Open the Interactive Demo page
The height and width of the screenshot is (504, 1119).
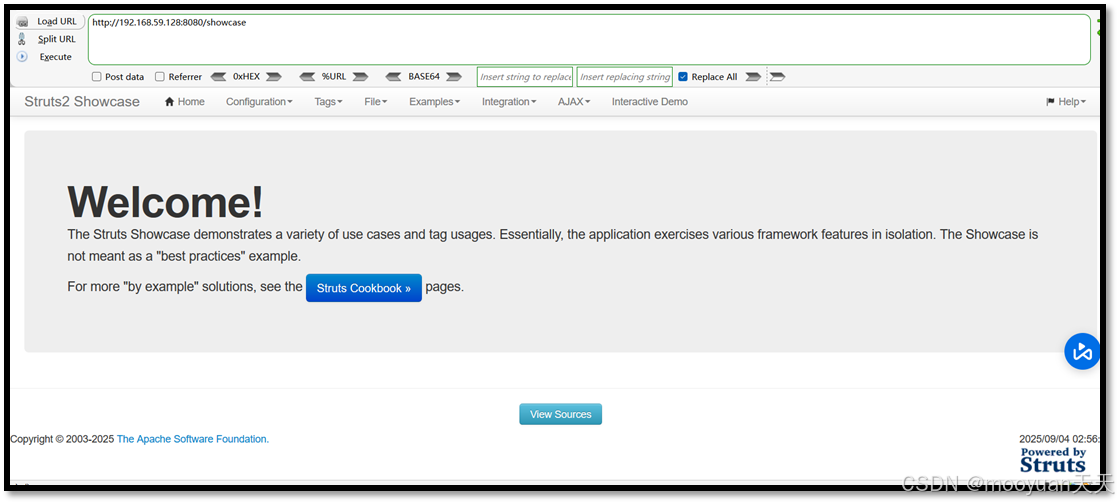click(x=649, y=101)
